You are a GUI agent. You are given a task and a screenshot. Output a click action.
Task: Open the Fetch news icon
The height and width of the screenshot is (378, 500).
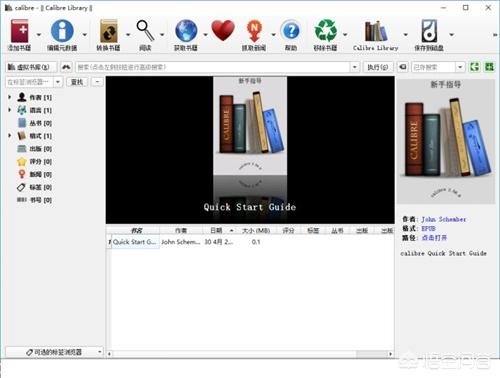point(254,31)
